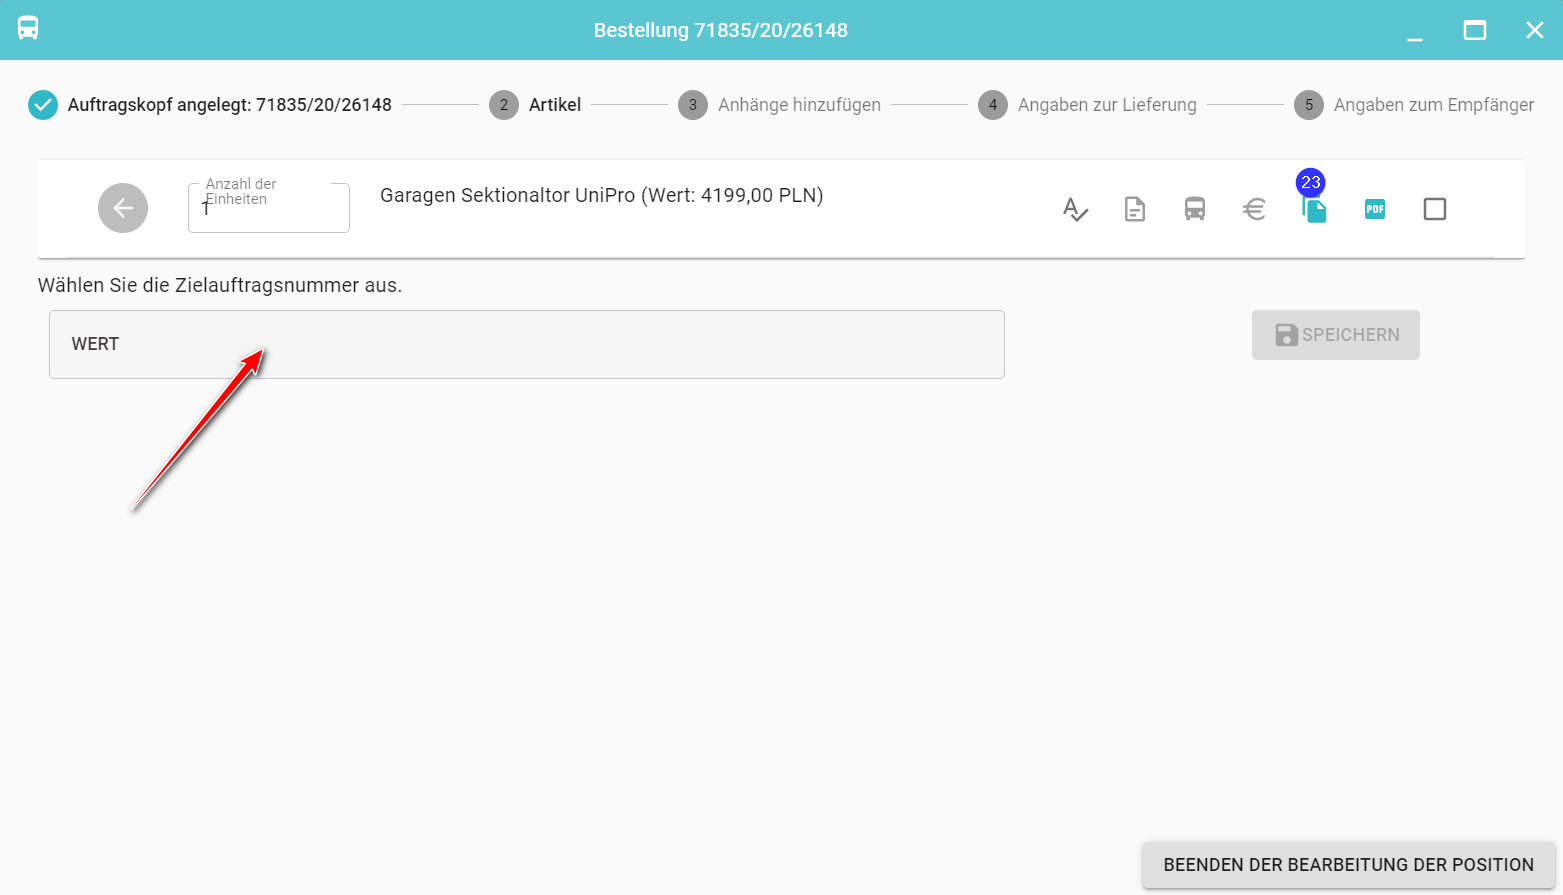Select step 5 Angaben zum Empfänger
Screen dimensions: 1563x895
[1414, 105]
